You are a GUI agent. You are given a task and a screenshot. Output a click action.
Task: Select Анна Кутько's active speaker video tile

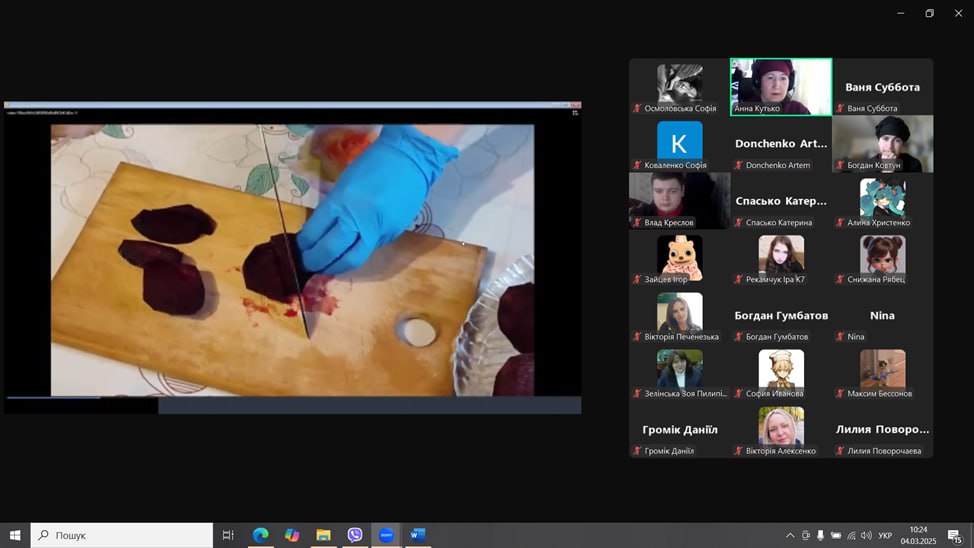[x=781, y=86]
